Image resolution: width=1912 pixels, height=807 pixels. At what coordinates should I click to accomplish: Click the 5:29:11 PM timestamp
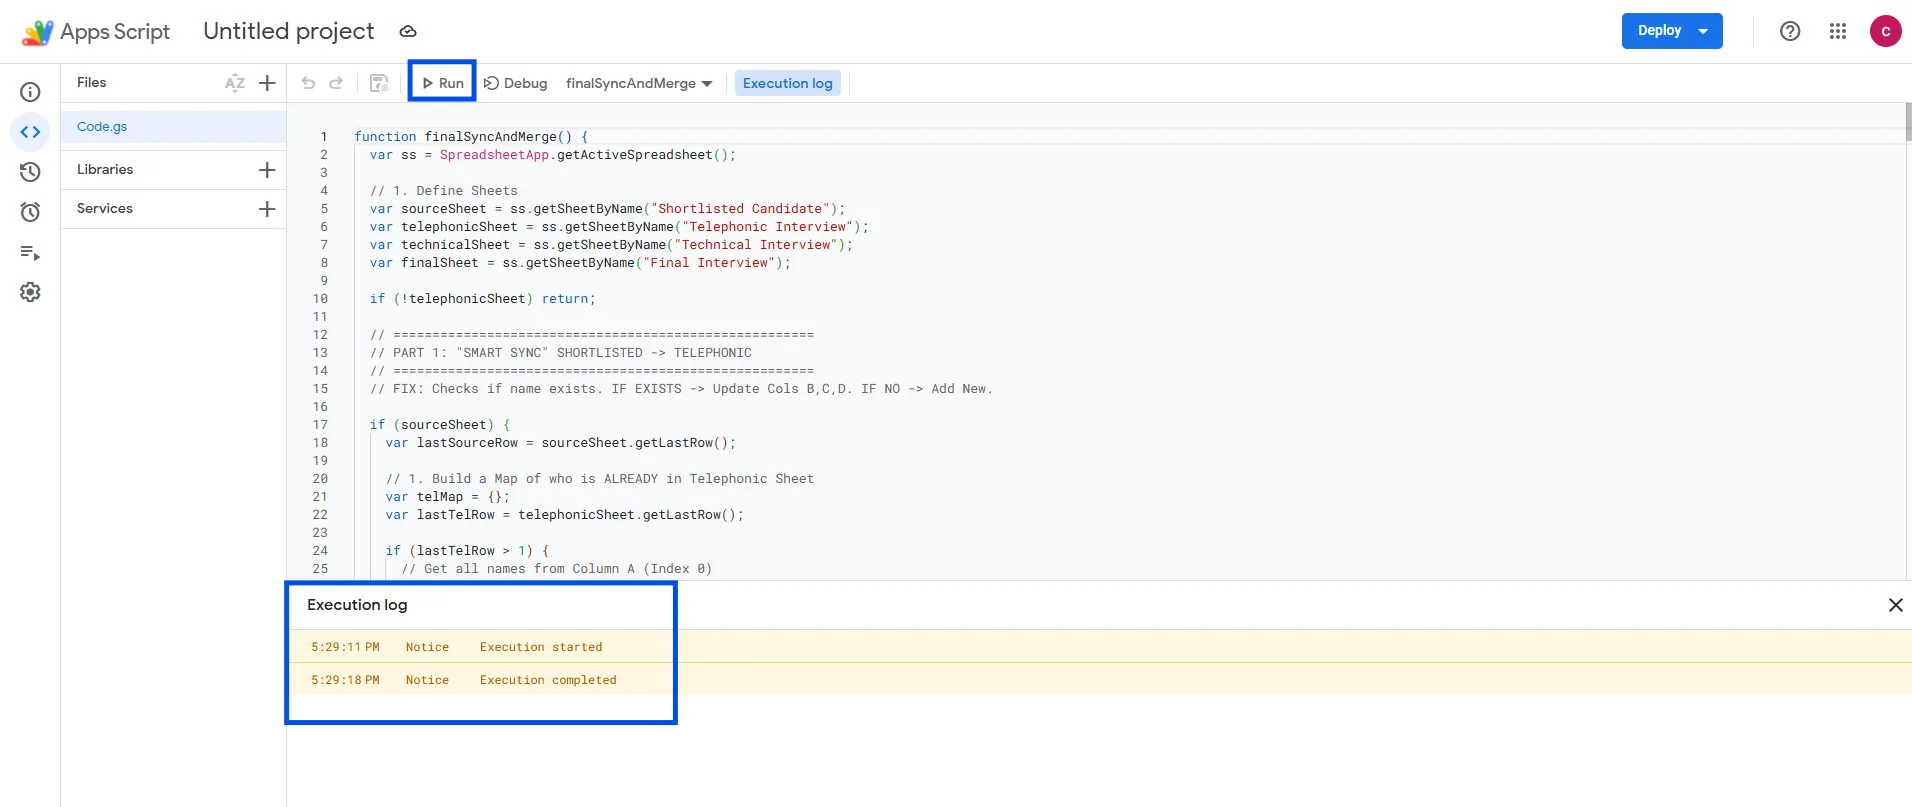(x=345, y=647)
